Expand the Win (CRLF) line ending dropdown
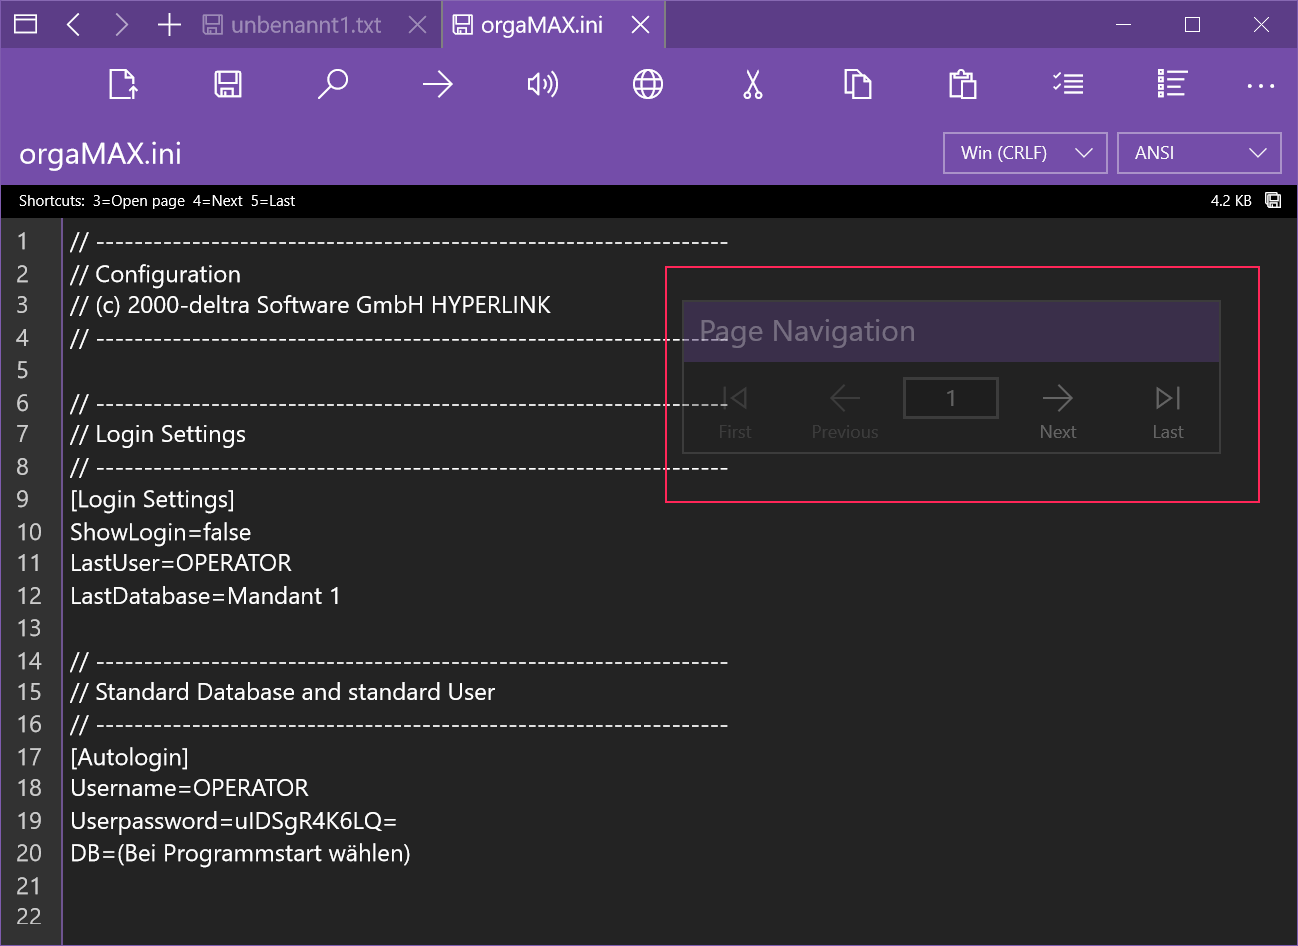Viewport: 1298px width, 946px height. click(1025, 153)
